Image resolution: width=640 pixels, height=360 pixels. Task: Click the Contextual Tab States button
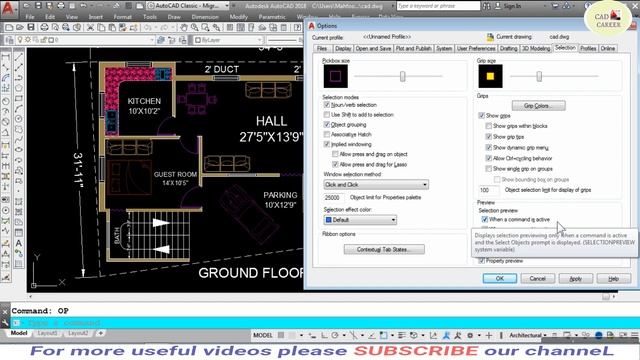tap(384, 249)
